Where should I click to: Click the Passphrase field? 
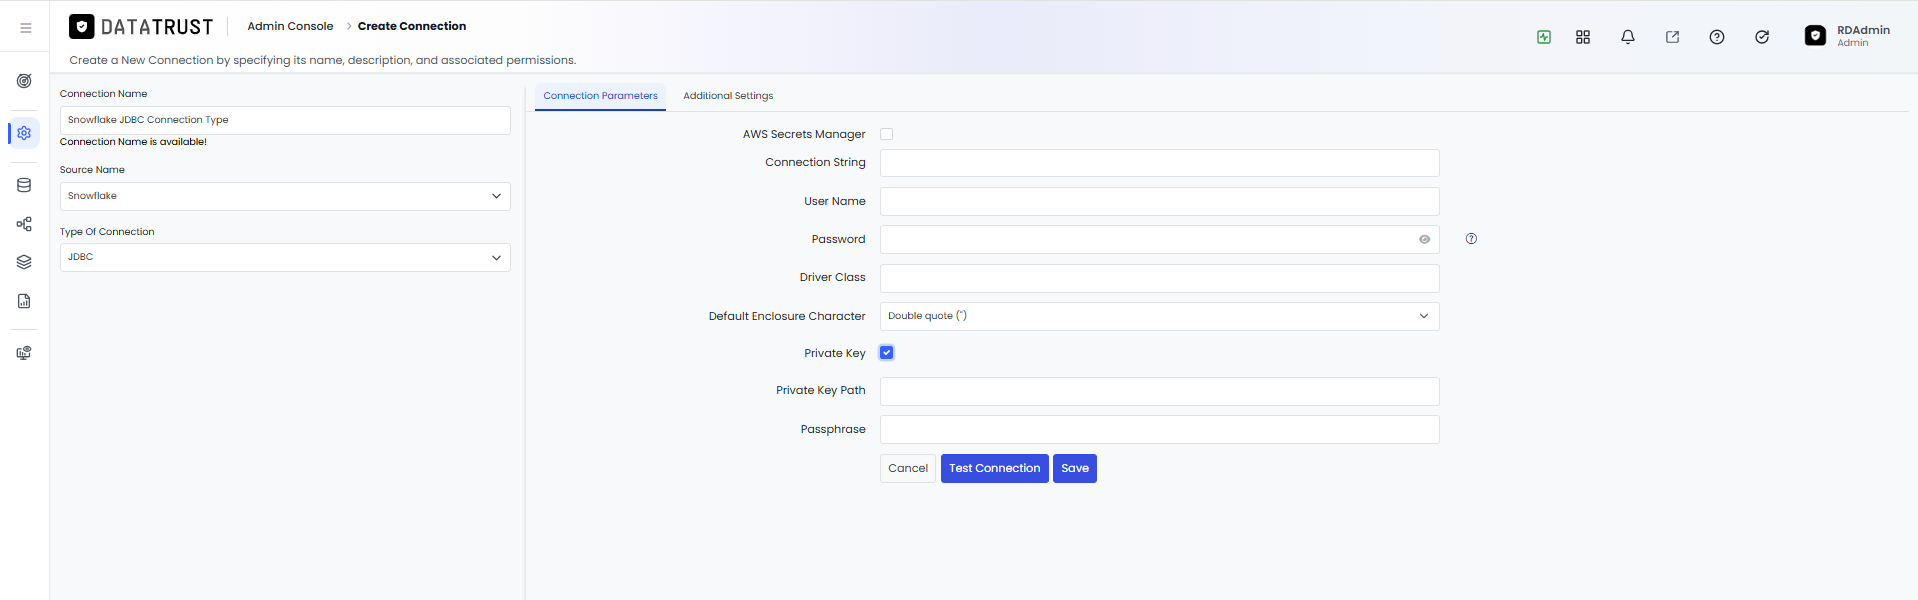click(1159, 429)
